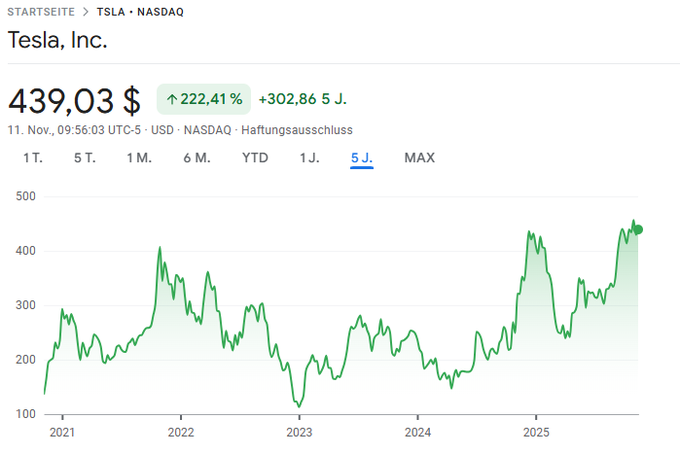Viewport: 680px width, 454px height.
Task: Choose the YTD range tab
Action: [255, 158]
